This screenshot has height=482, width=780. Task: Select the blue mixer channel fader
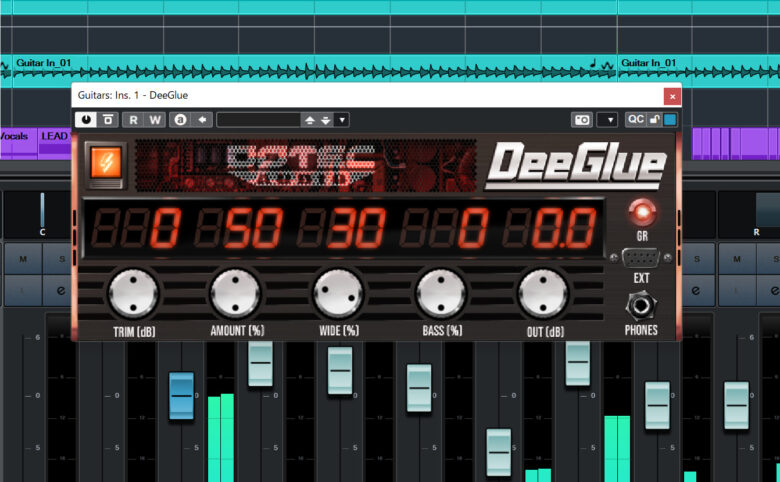(181, 394)
